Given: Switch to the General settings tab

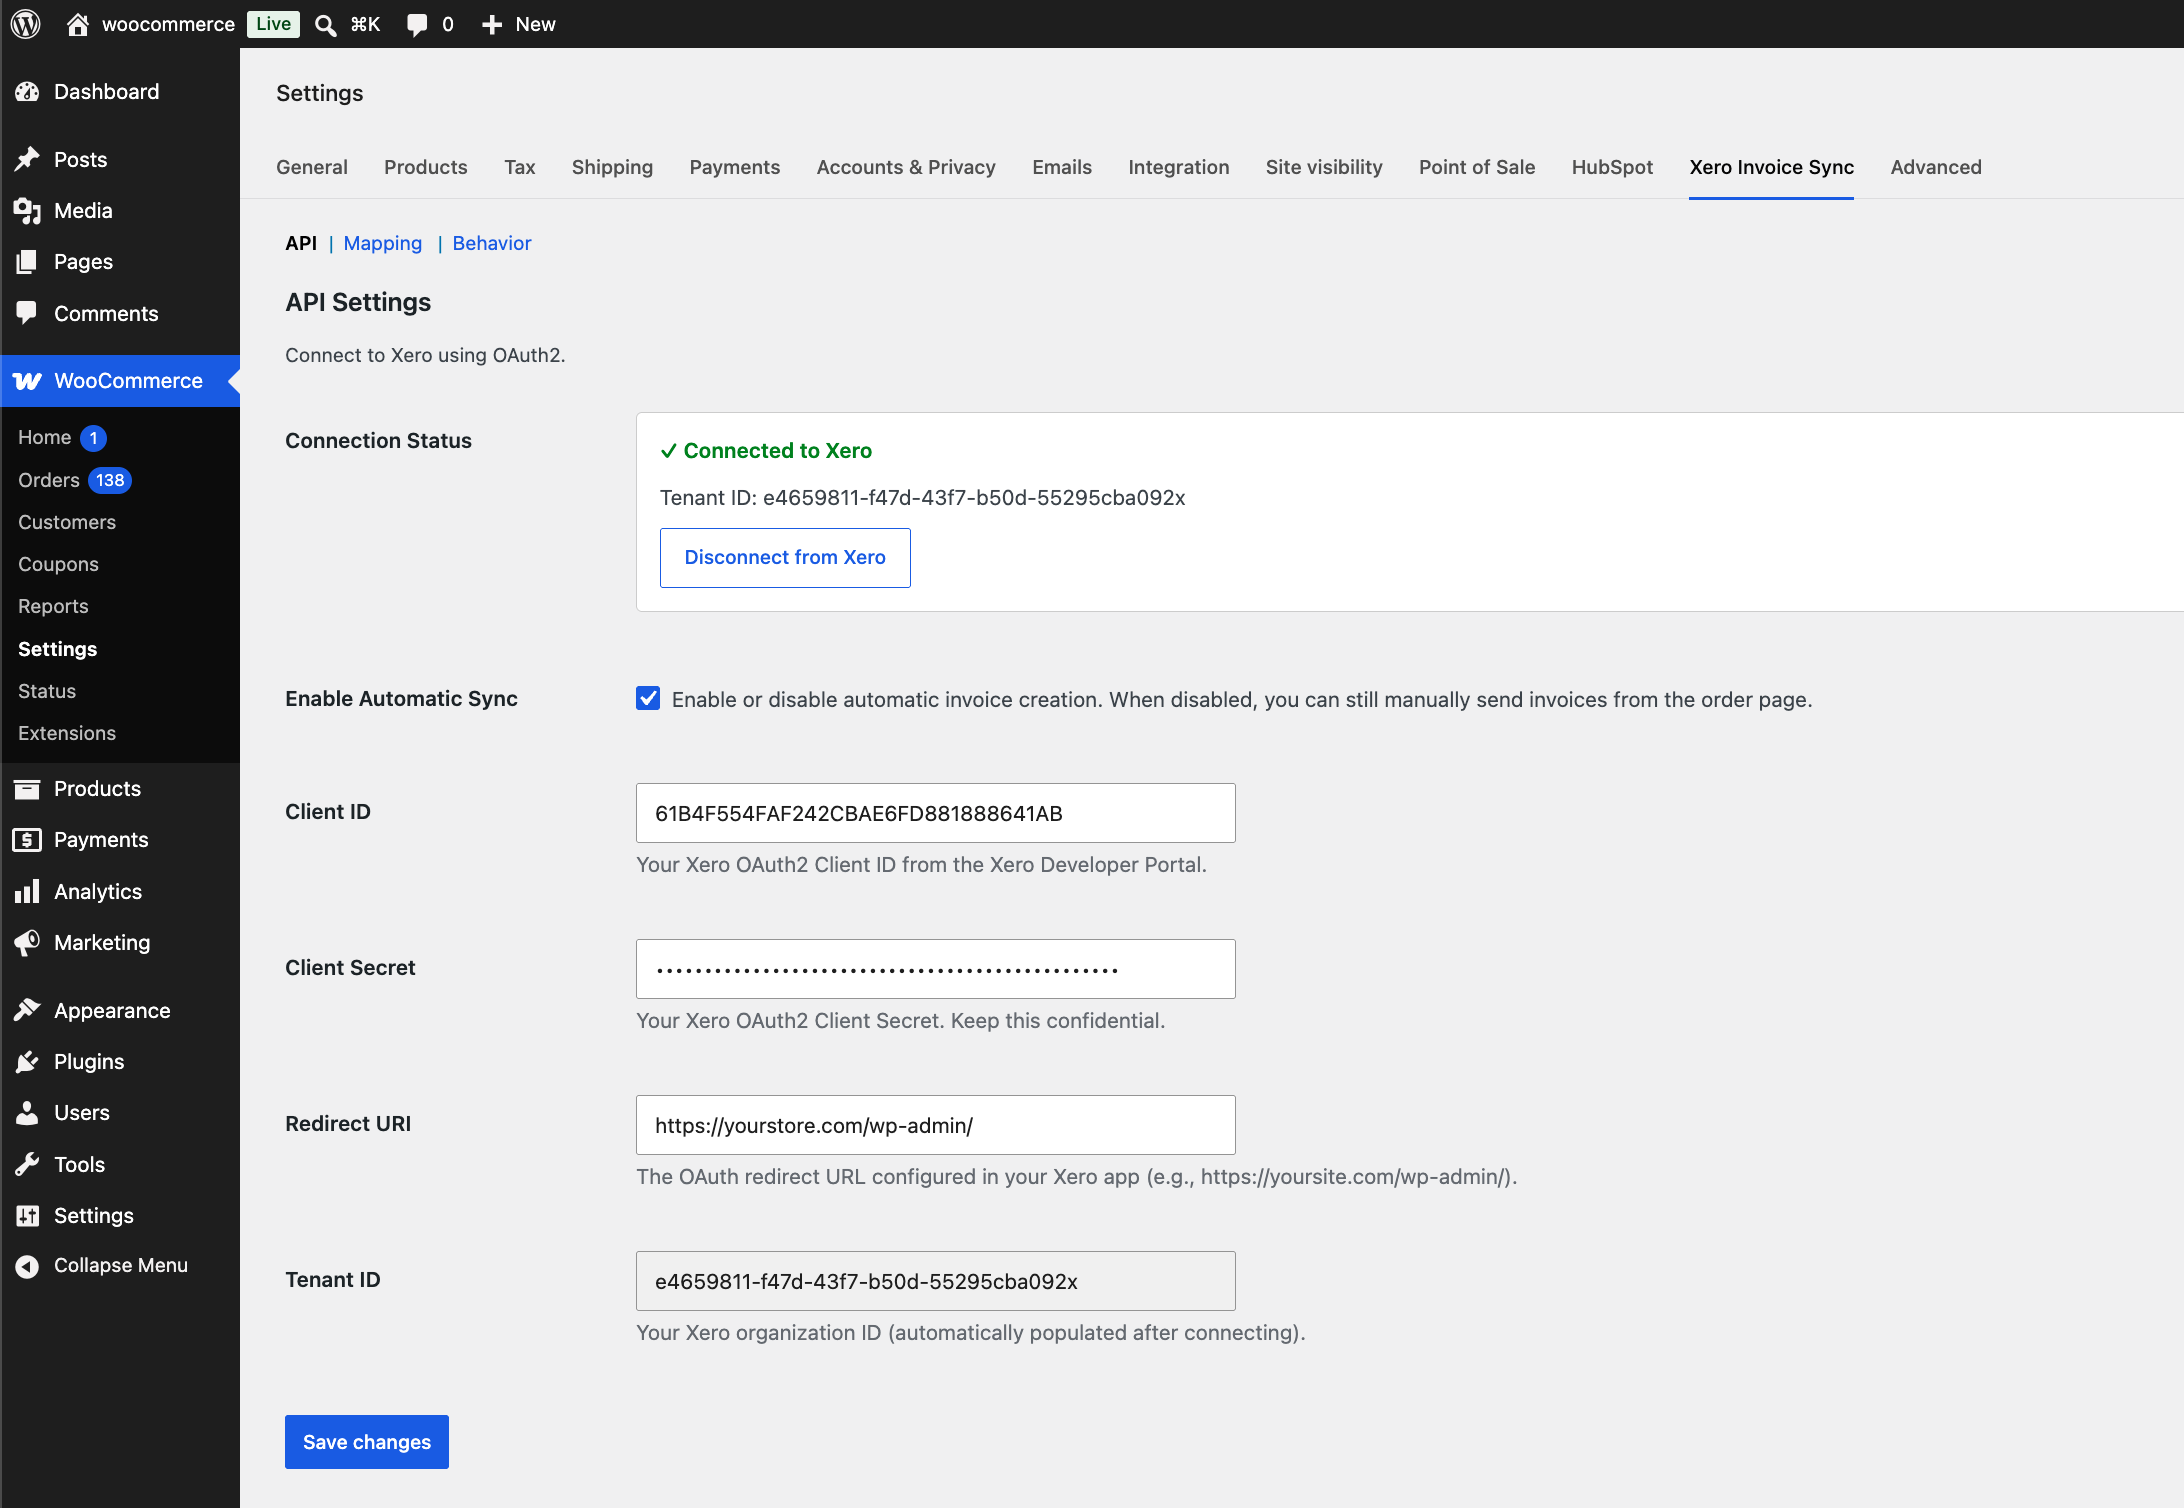Looking at the screenshot, I should [x=312, y=167].
